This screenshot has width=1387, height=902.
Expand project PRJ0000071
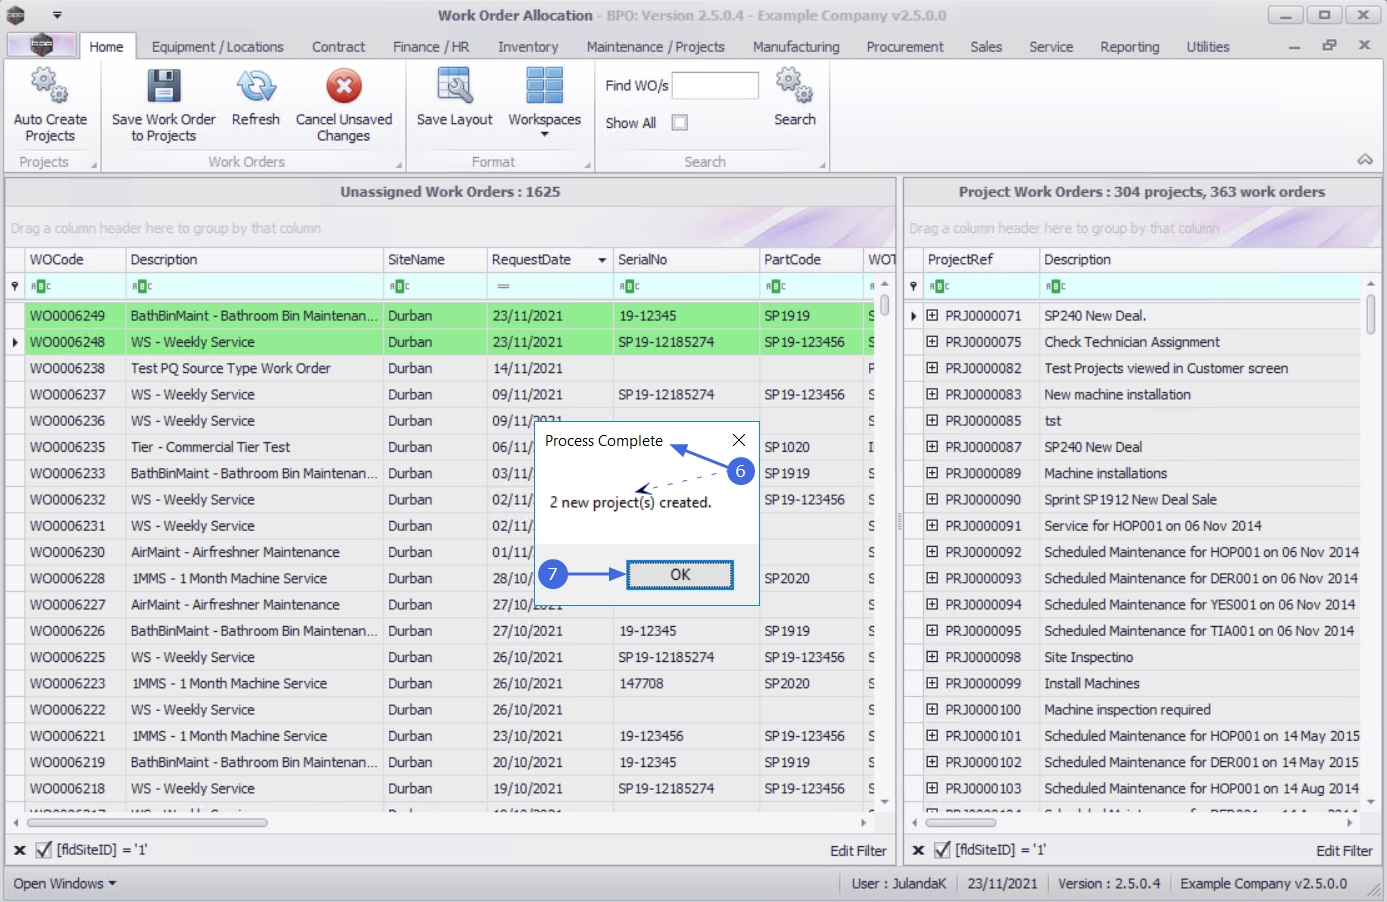(x=932, y=315)
